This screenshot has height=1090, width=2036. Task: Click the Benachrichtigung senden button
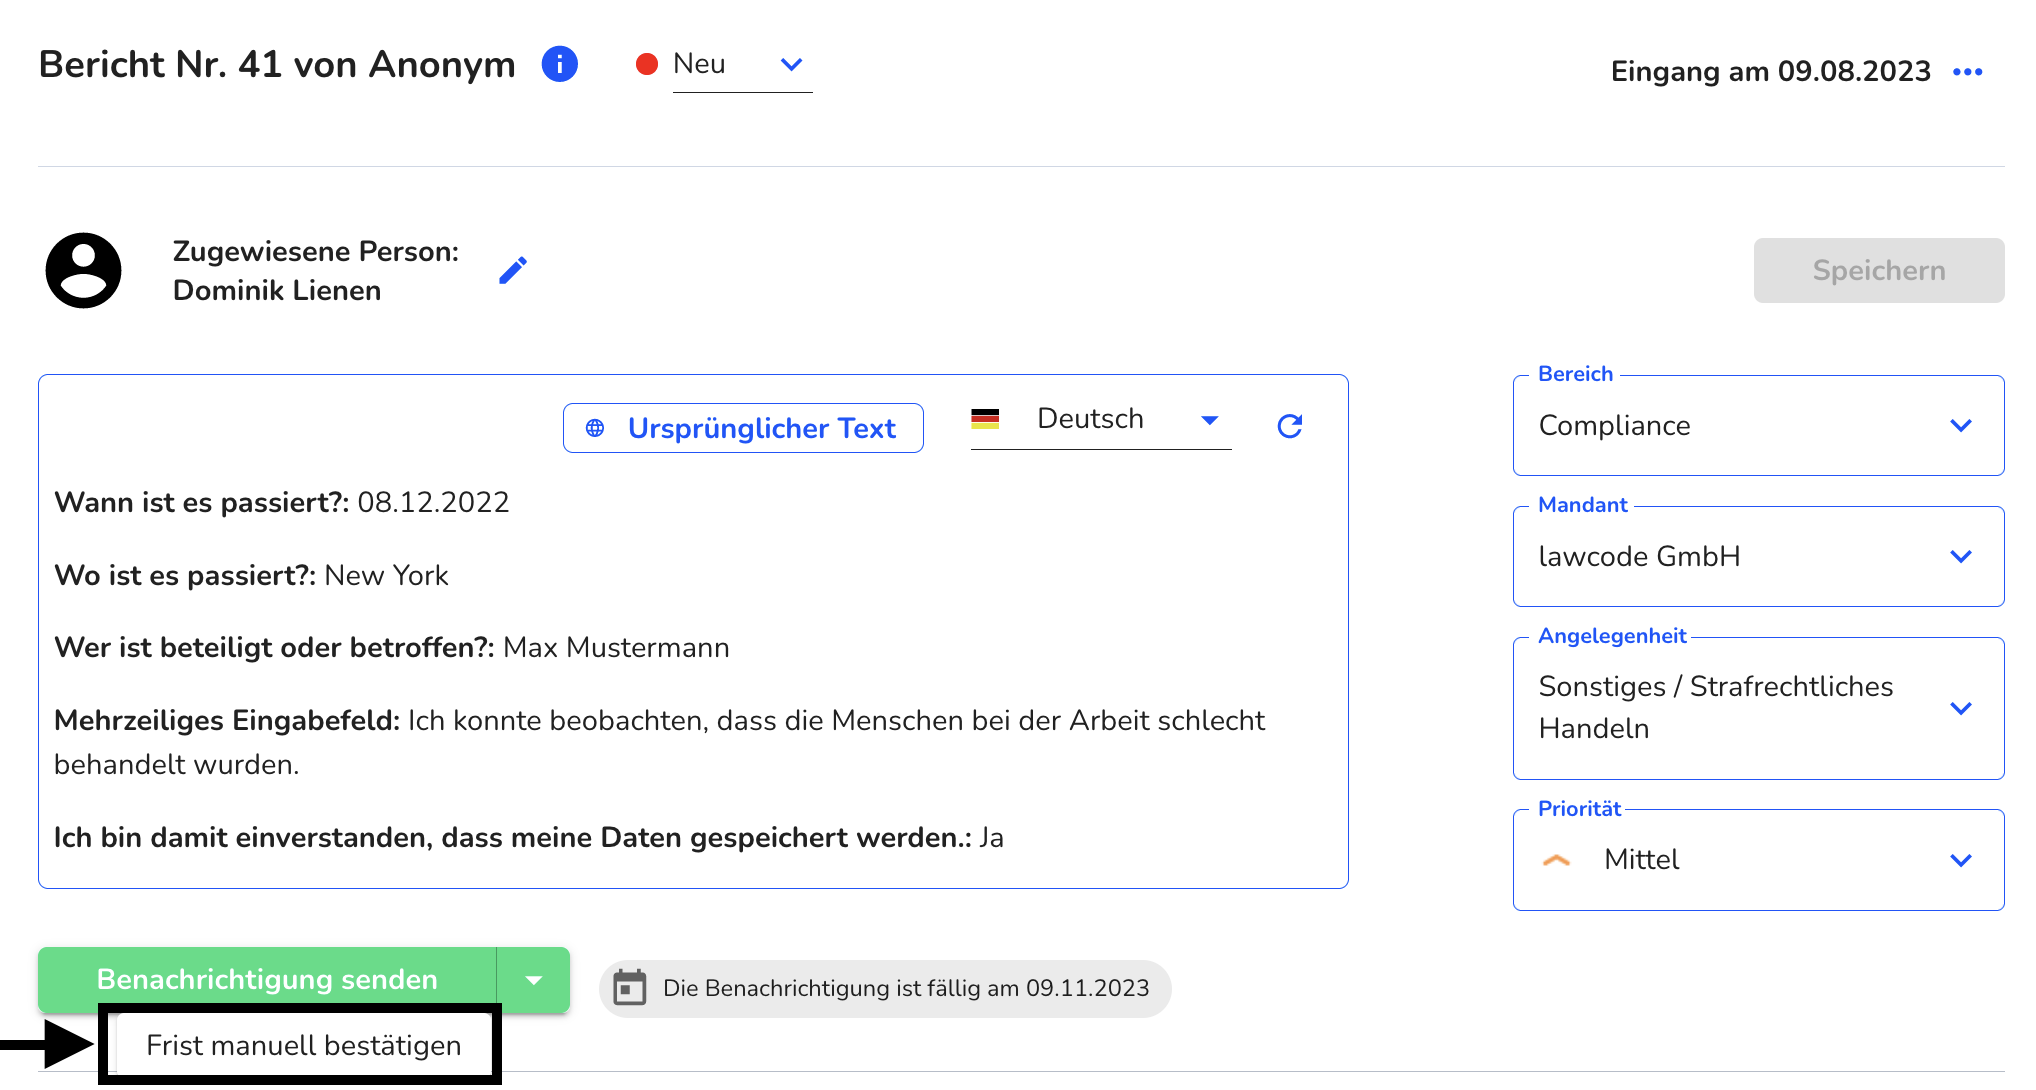pyautogui.click(x=267, y=980)
